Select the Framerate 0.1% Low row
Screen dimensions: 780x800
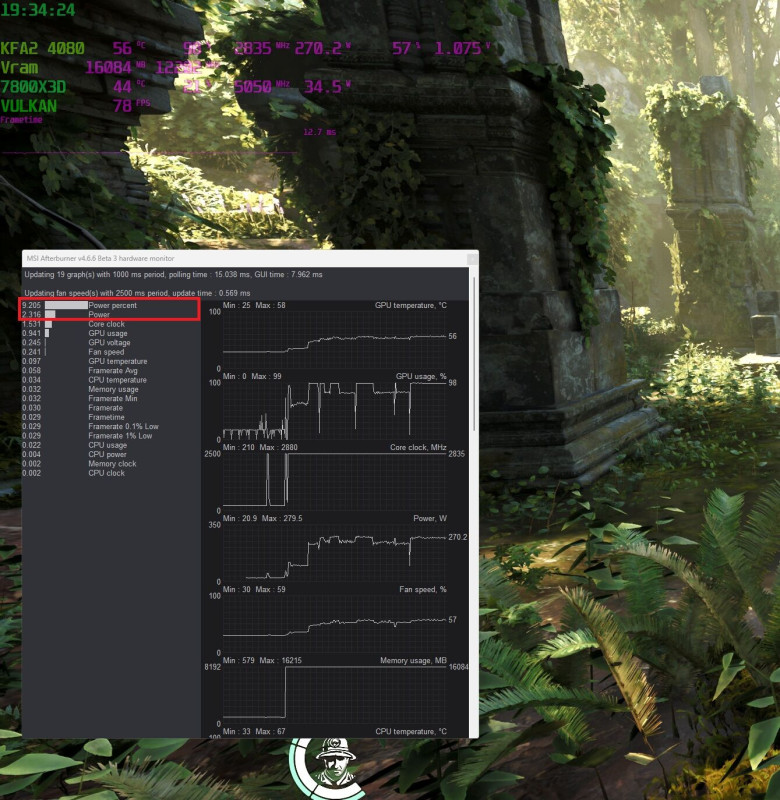pyautogui.click(x=111, y=426)
